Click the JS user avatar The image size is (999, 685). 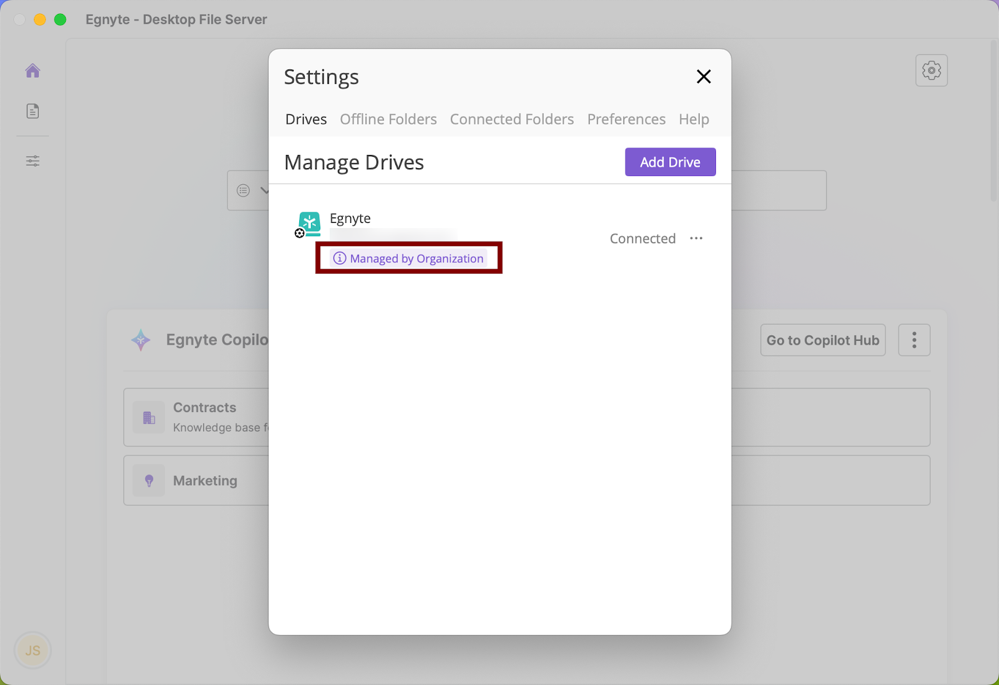(x=32, y=650)
